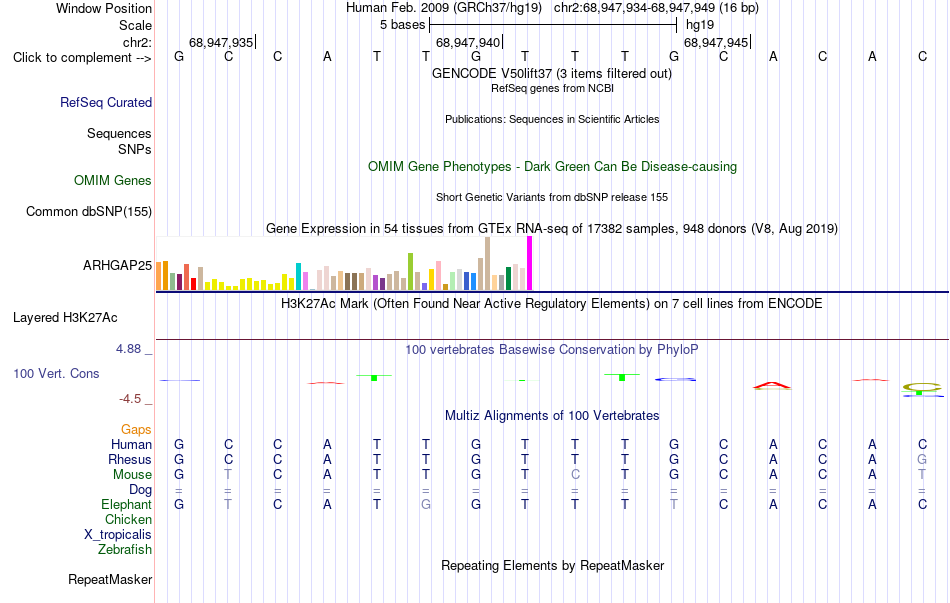Click 'RefSeq genes from NCBI' title
The width and height of the screenshot is (950, 603).
(x=552, y=88)
